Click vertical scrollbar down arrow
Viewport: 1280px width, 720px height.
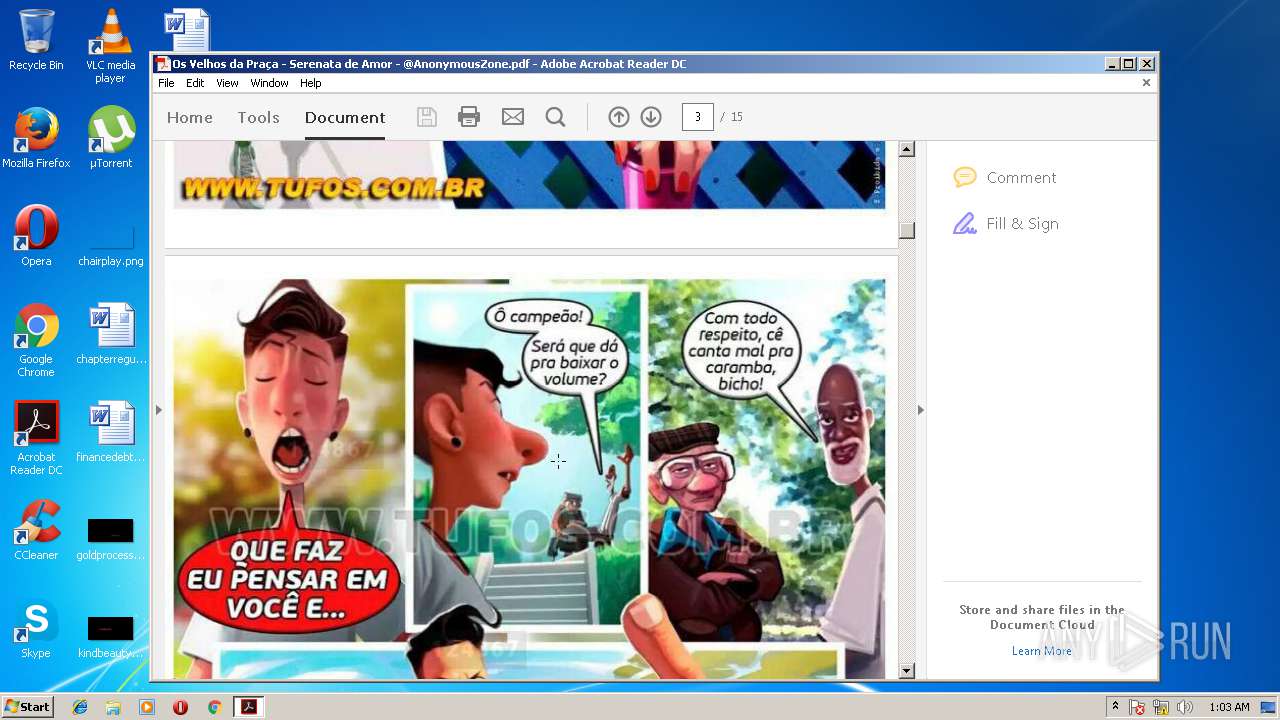[x=907, y=671]
